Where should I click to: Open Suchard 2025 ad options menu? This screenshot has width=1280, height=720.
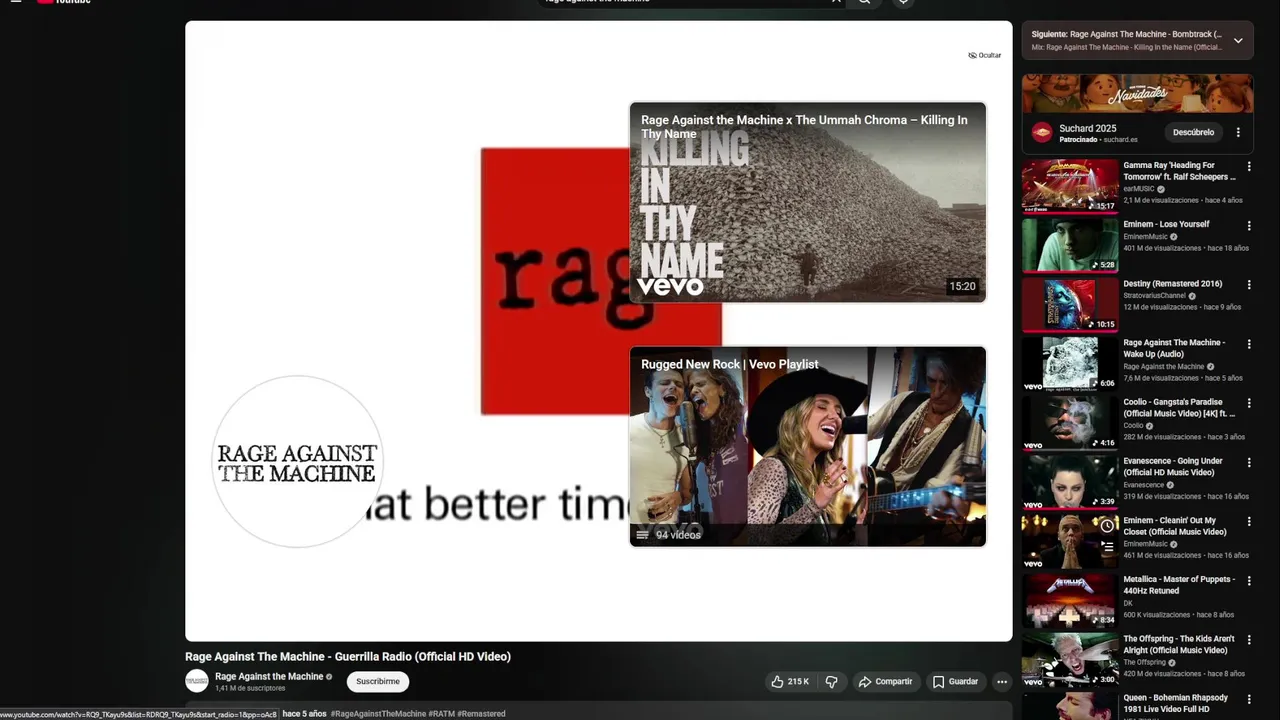pyautogui.click(x=1238, y=132)
